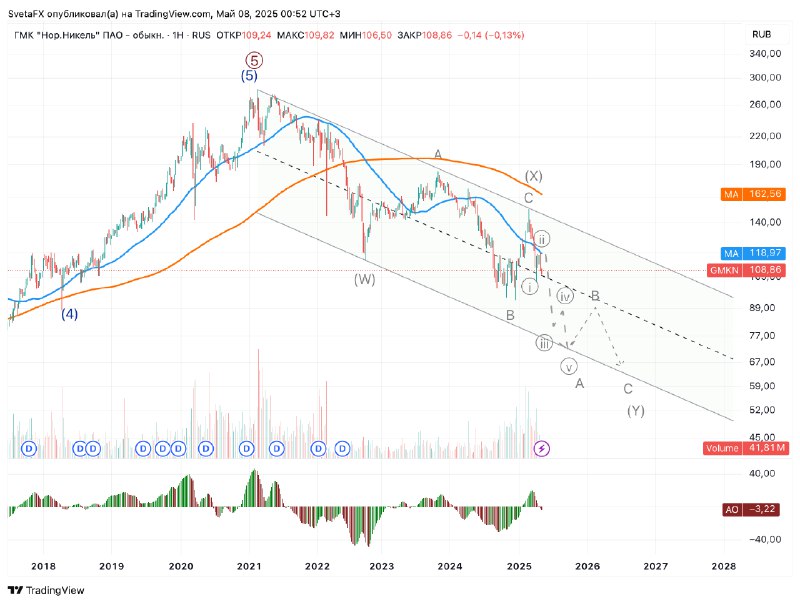Click the 140,00 price axis label
800x604 pixels.
click(765, 222)
